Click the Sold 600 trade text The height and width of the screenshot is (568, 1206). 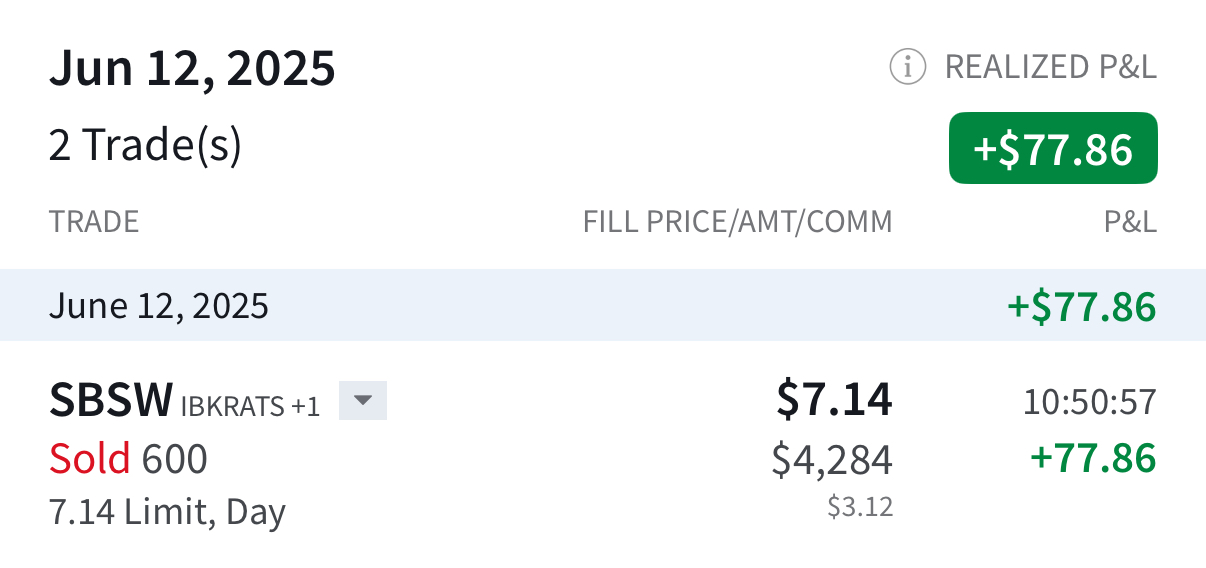(x=128, y=459)
